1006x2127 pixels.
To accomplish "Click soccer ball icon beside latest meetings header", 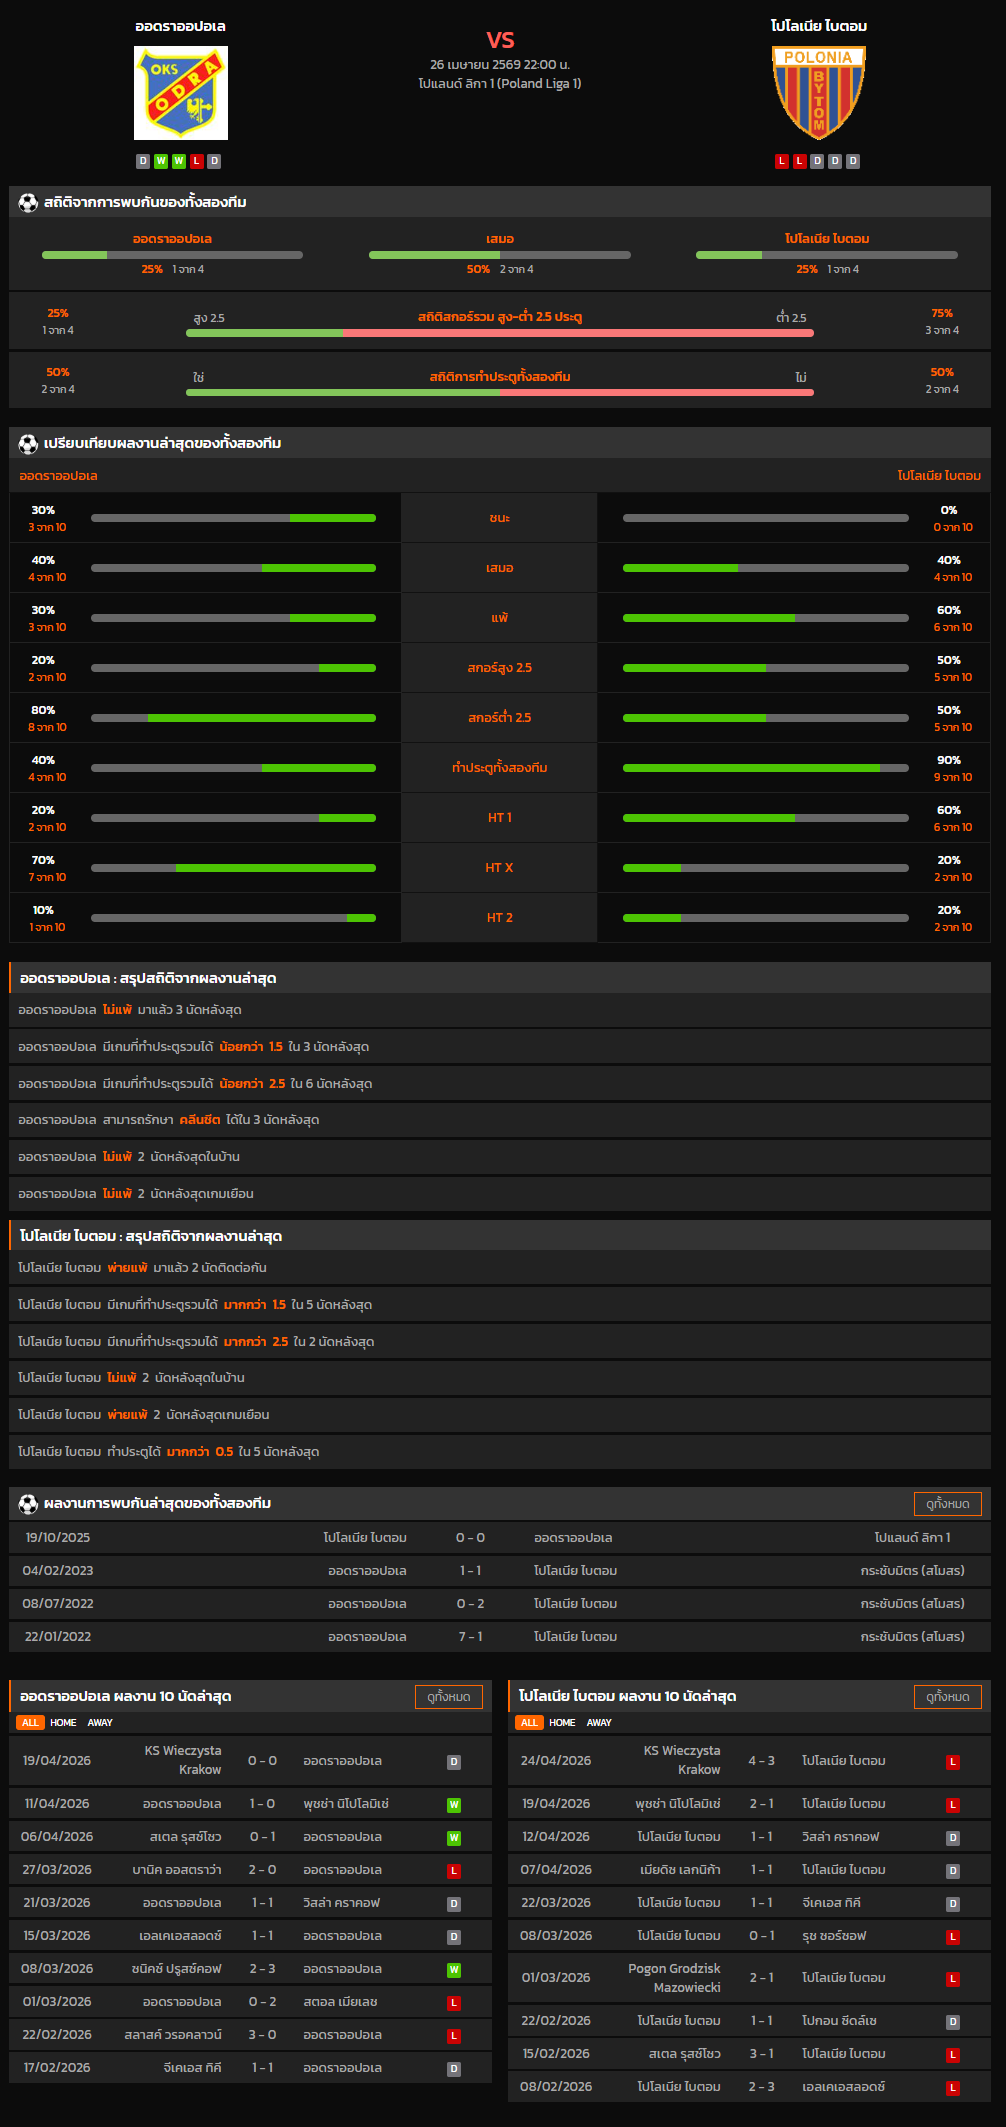I will 28,1503.
